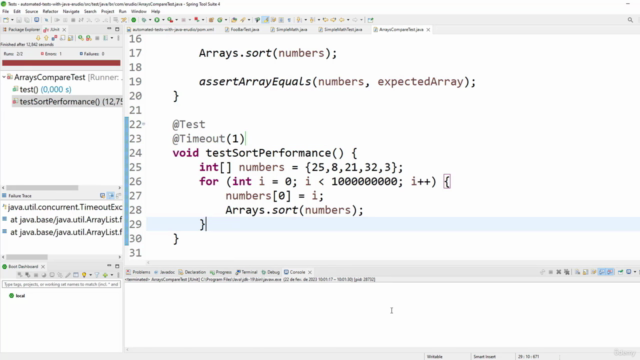Click the filter funnel icon in Boot Dashboard
Screen dimensions: 640x360
click(97, 275)
